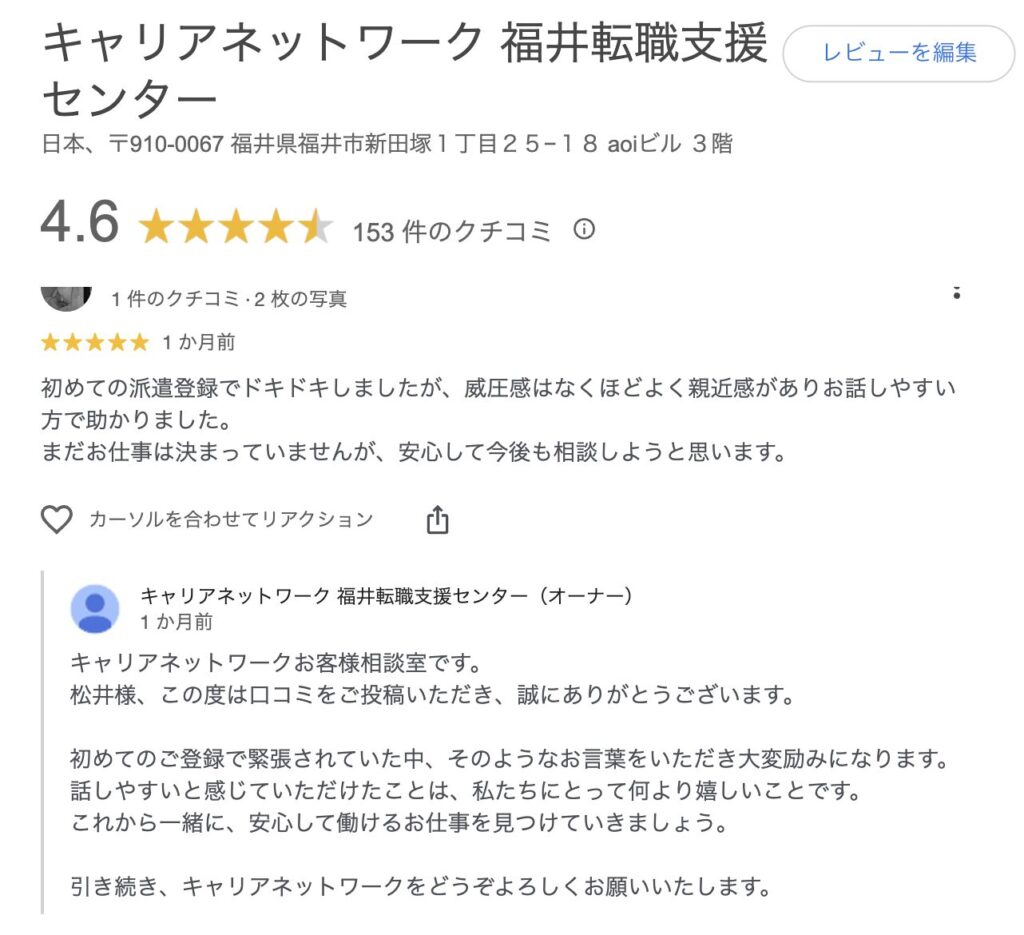The width and height of the screenshot is (1024, 935).
Task: Click the heart reaction icon
Action: (x=57, y=519)
